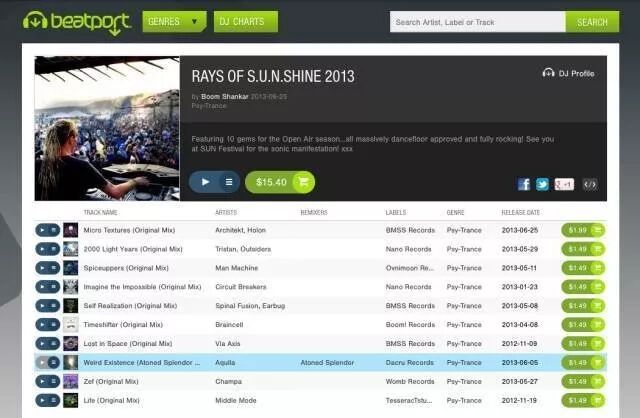
Task: Add Timeshifter to cart
Action: [583, 325]
